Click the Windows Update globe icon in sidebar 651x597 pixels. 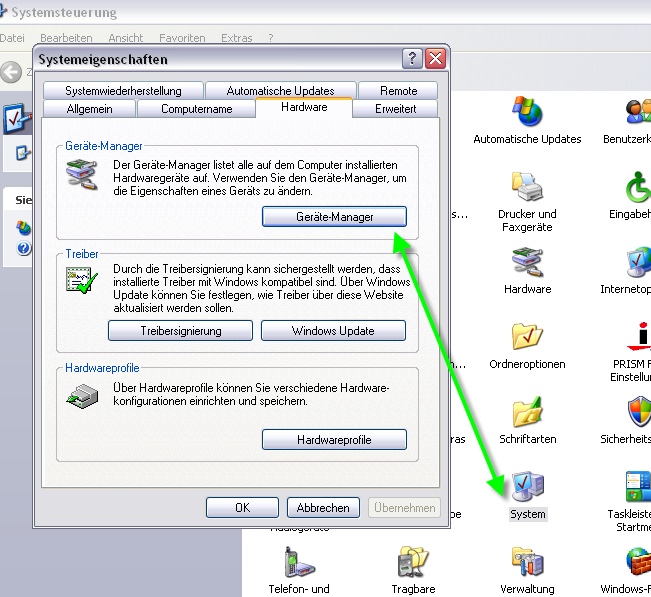click(x=23, y=228)
